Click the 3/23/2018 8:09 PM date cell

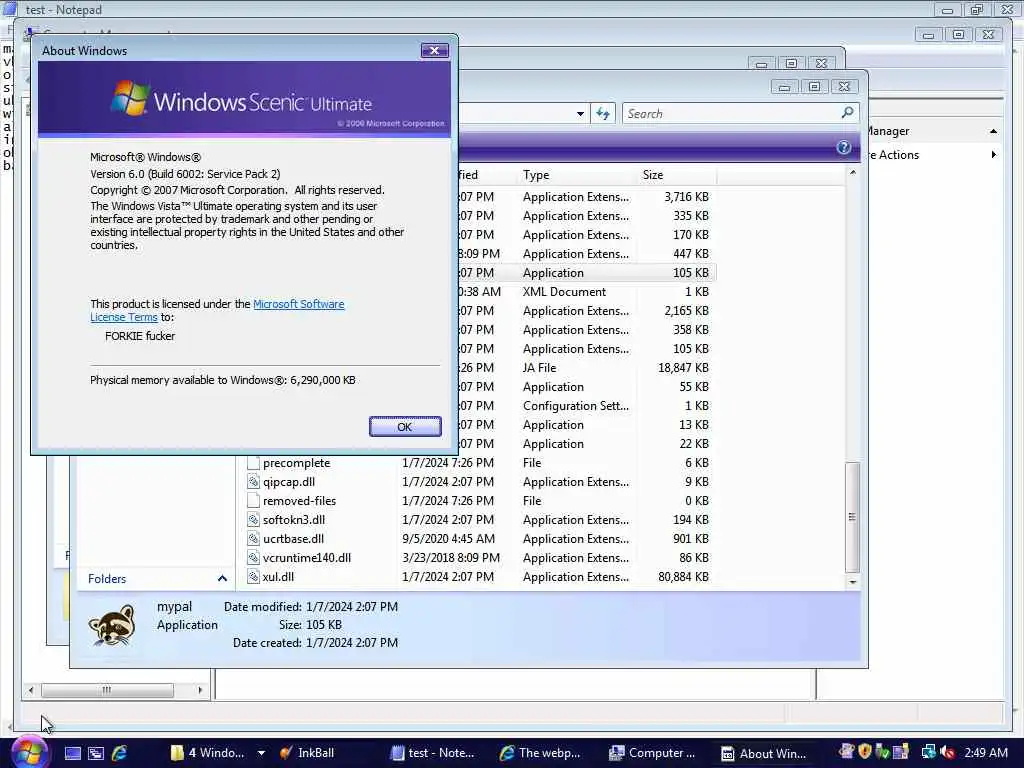point(451,558)
